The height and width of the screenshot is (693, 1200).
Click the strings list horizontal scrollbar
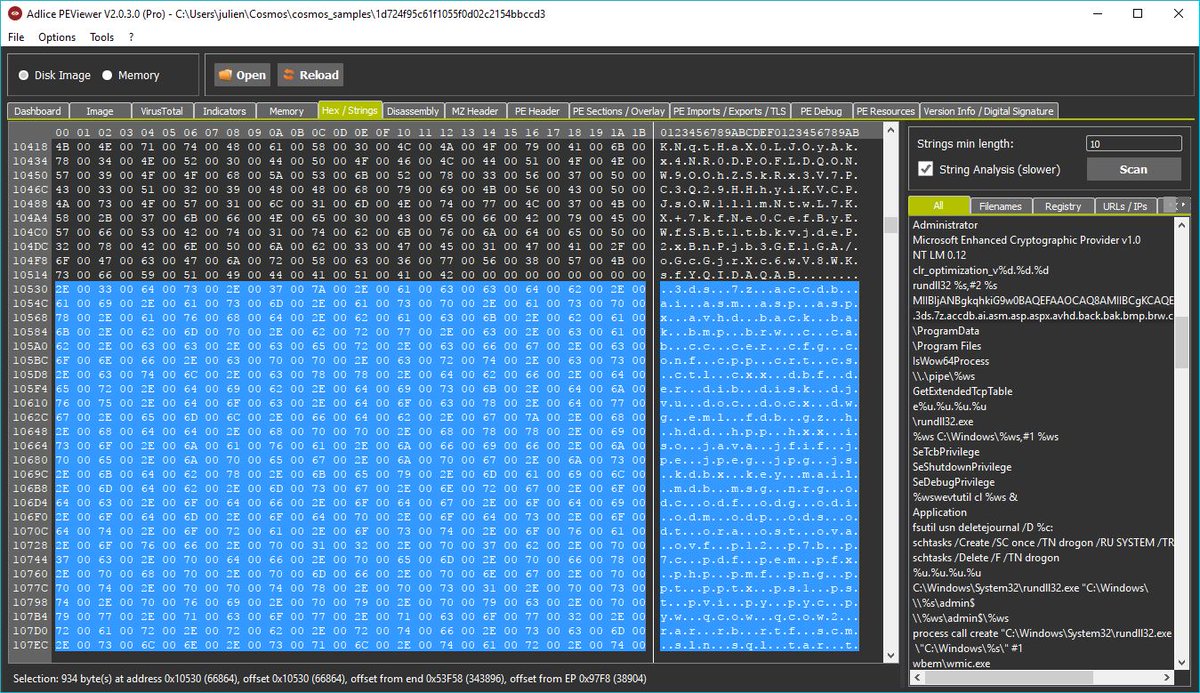coord(1041,678)
